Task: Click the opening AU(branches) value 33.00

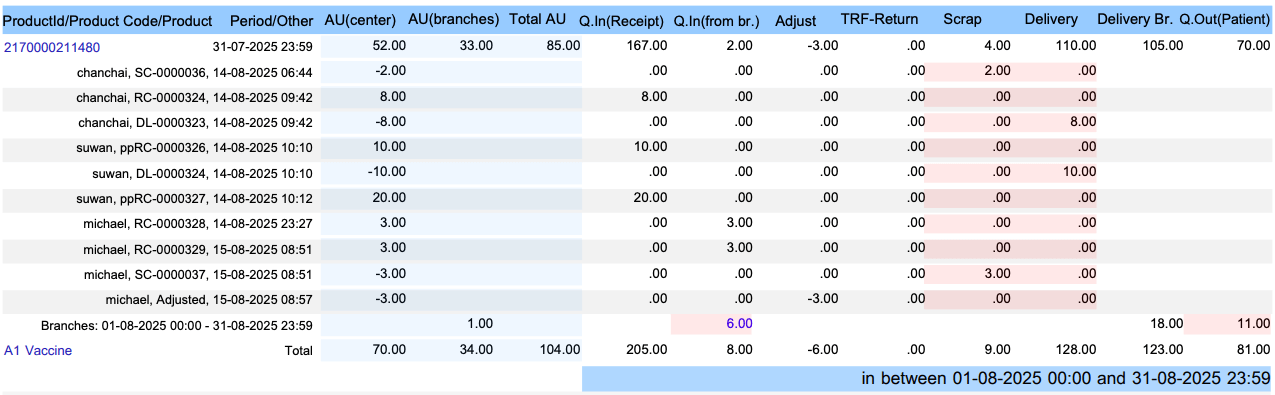Action: pos(476,46)
